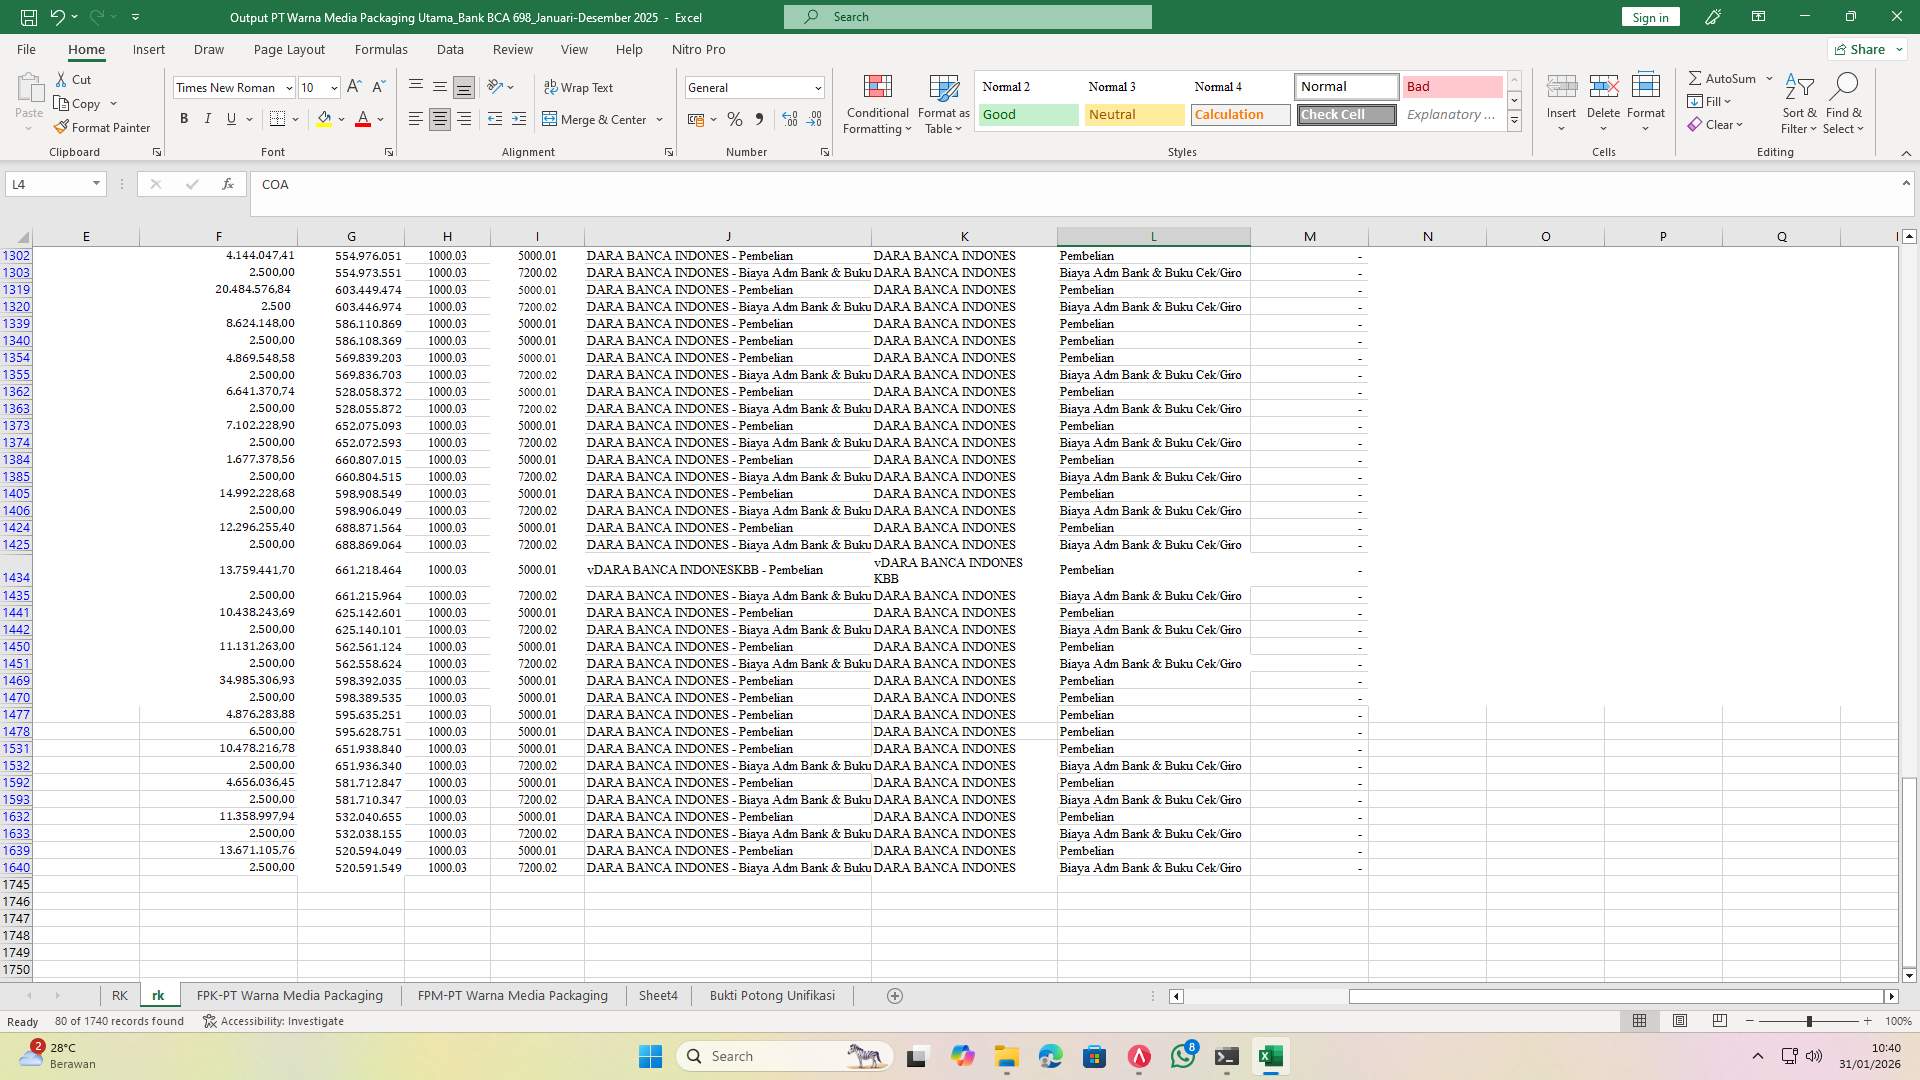Viewport: 1920px width, 1080px height.
Task: Open the Bukti Potong Unifikasi sheet
Action: click(x=771, y=995)
